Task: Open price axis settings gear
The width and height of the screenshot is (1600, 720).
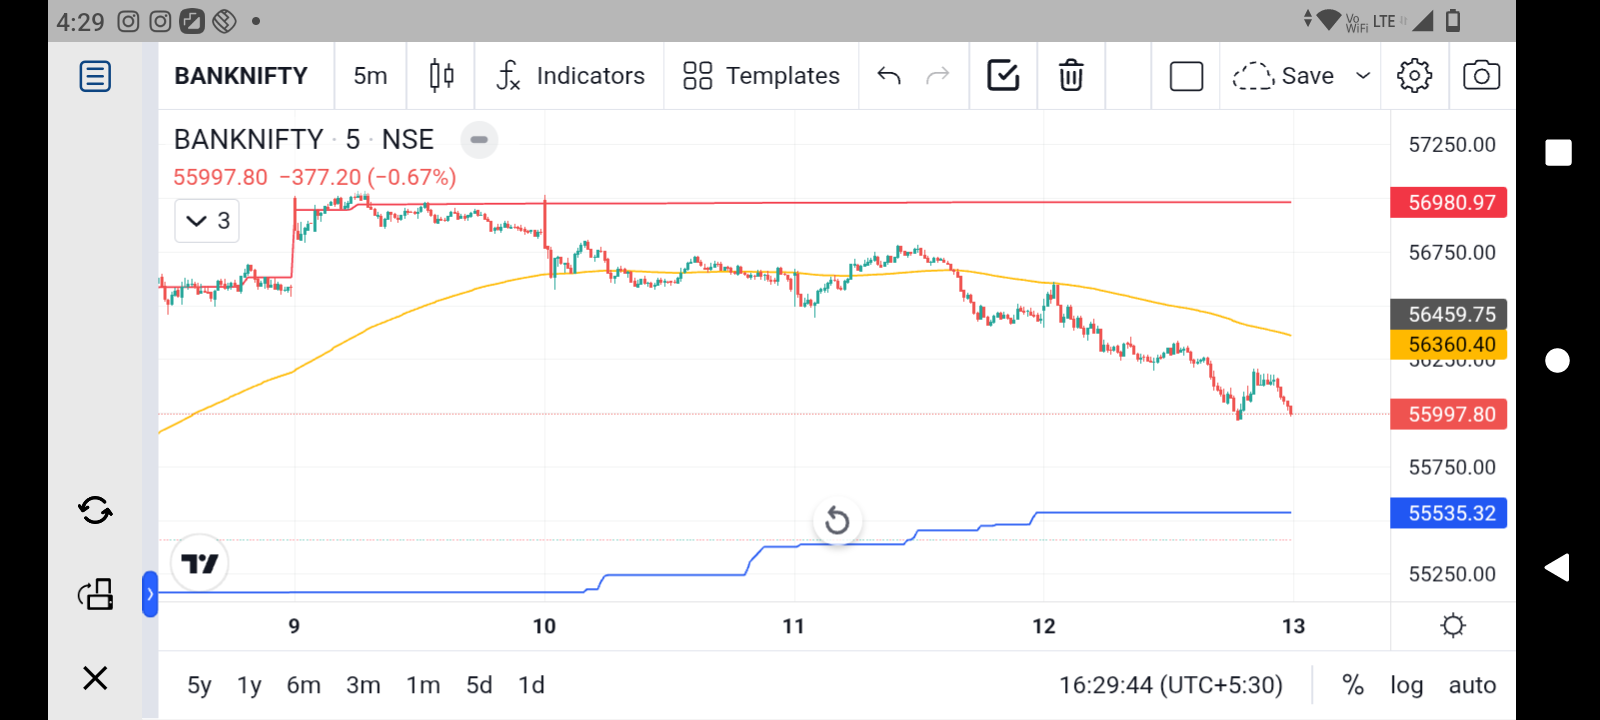Action: [1453, 626]
